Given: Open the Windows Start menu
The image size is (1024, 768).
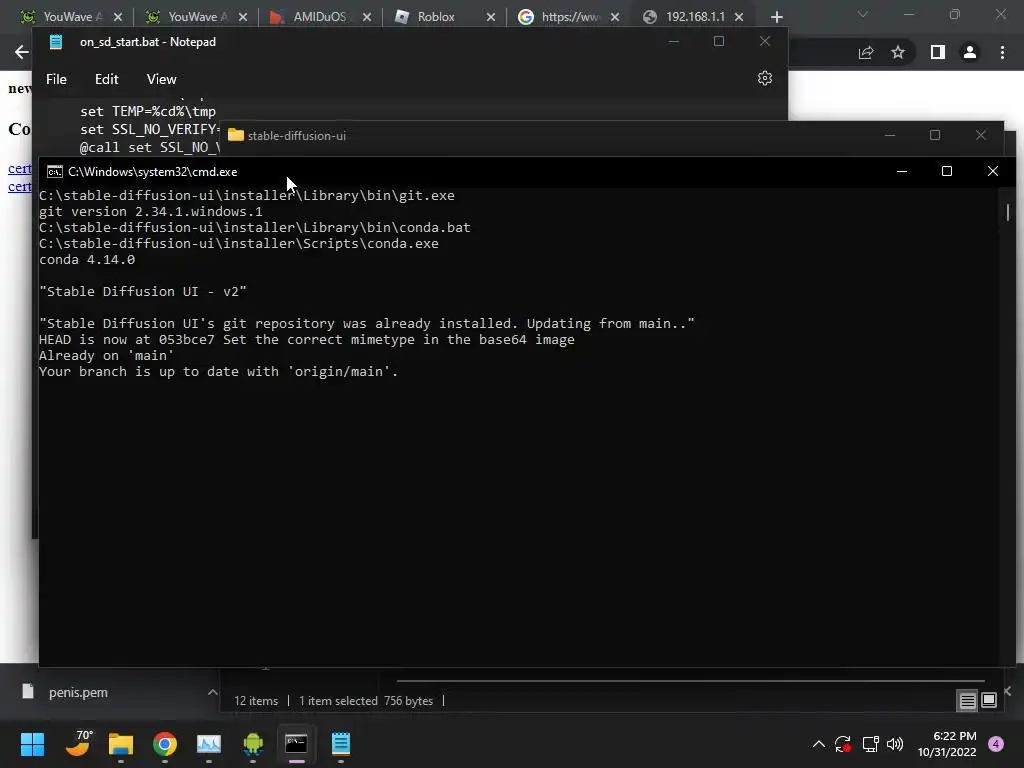Looking at the screenshot, I should (x=32, y=744).
